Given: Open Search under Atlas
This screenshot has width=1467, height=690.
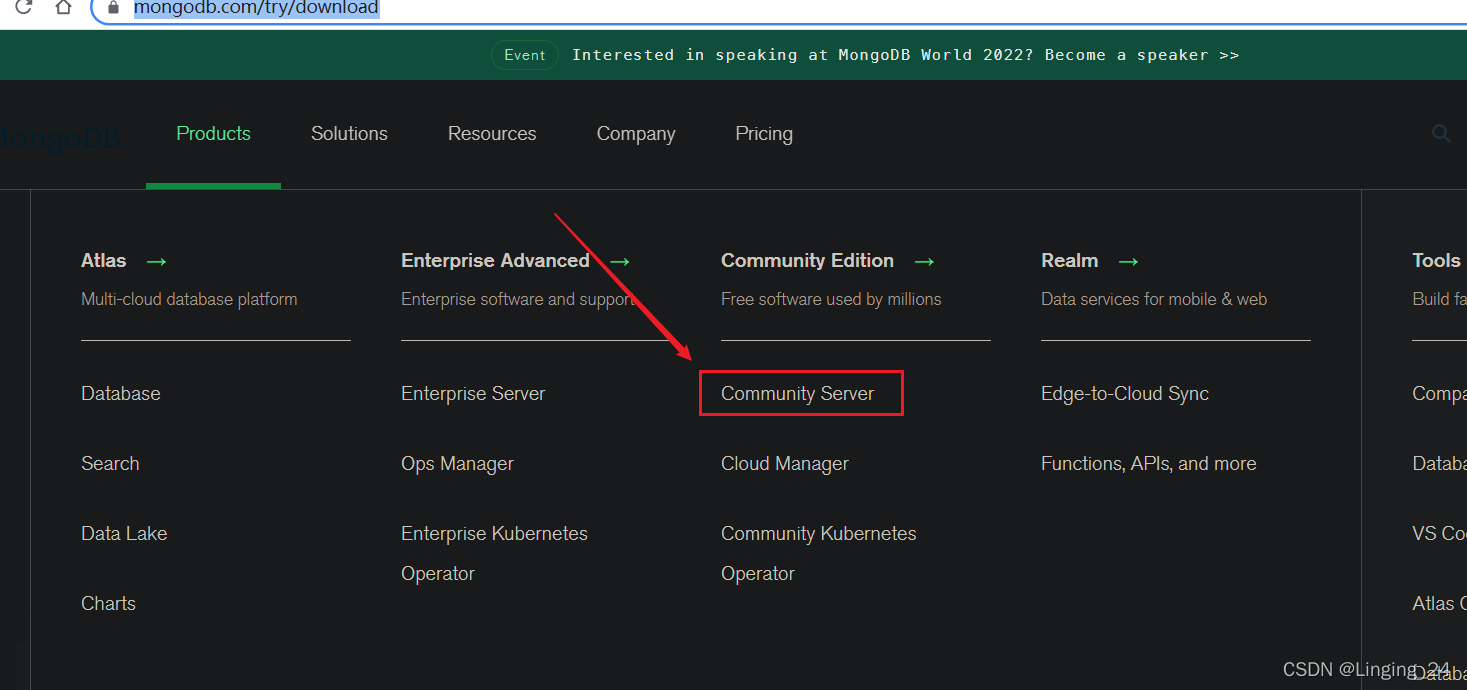Looking at the screenshot, I should [x=110, y=463].
